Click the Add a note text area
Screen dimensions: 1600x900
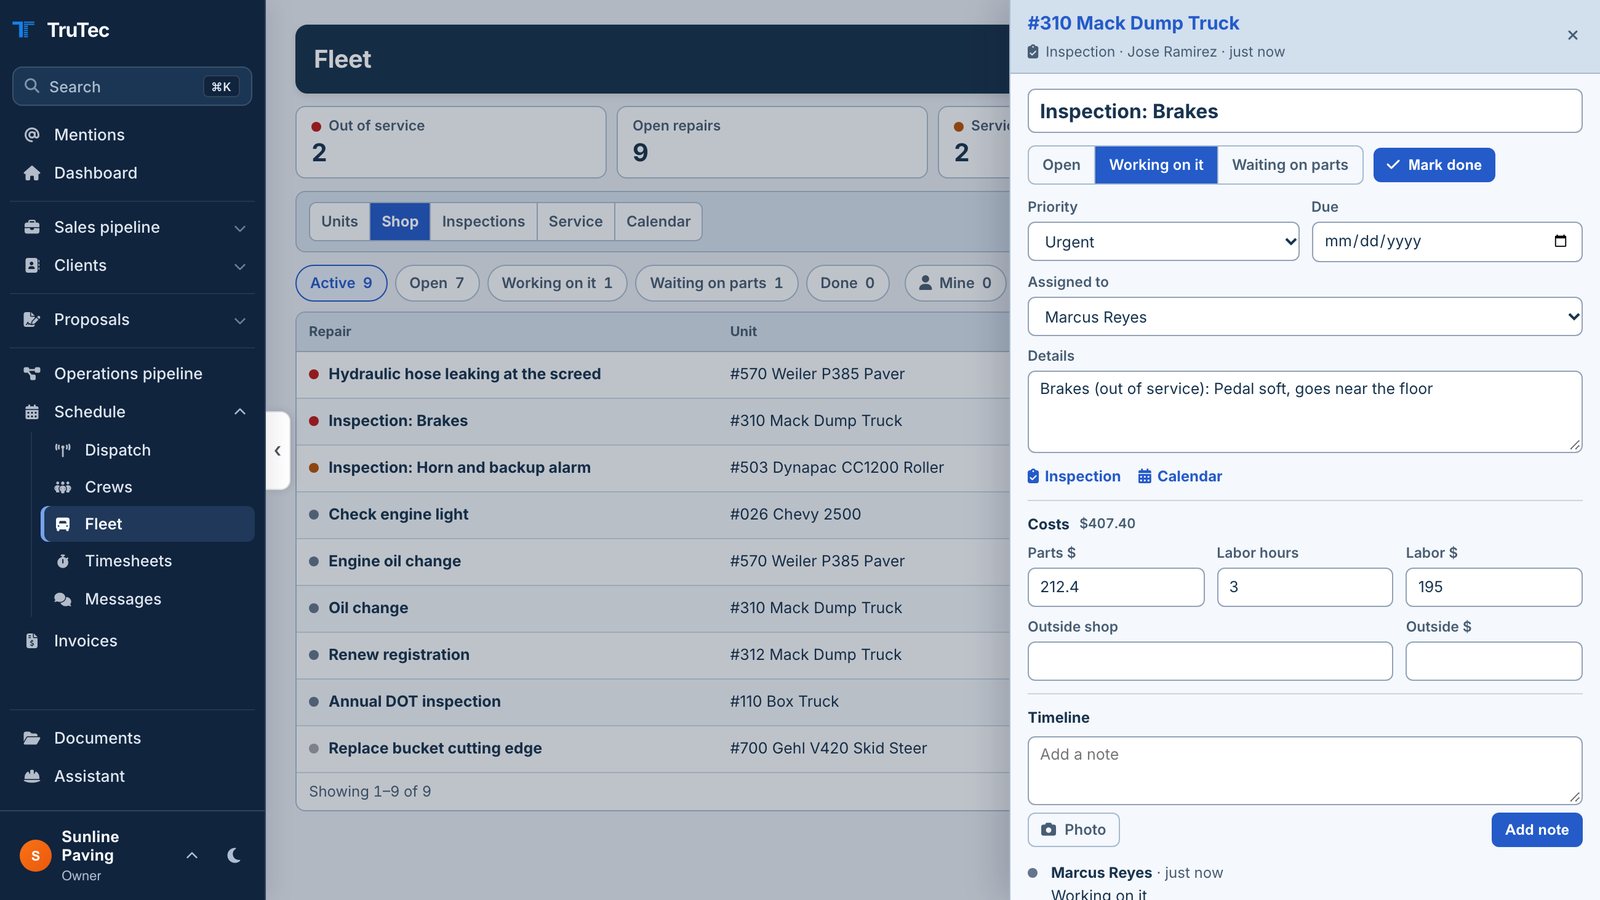1305,771
